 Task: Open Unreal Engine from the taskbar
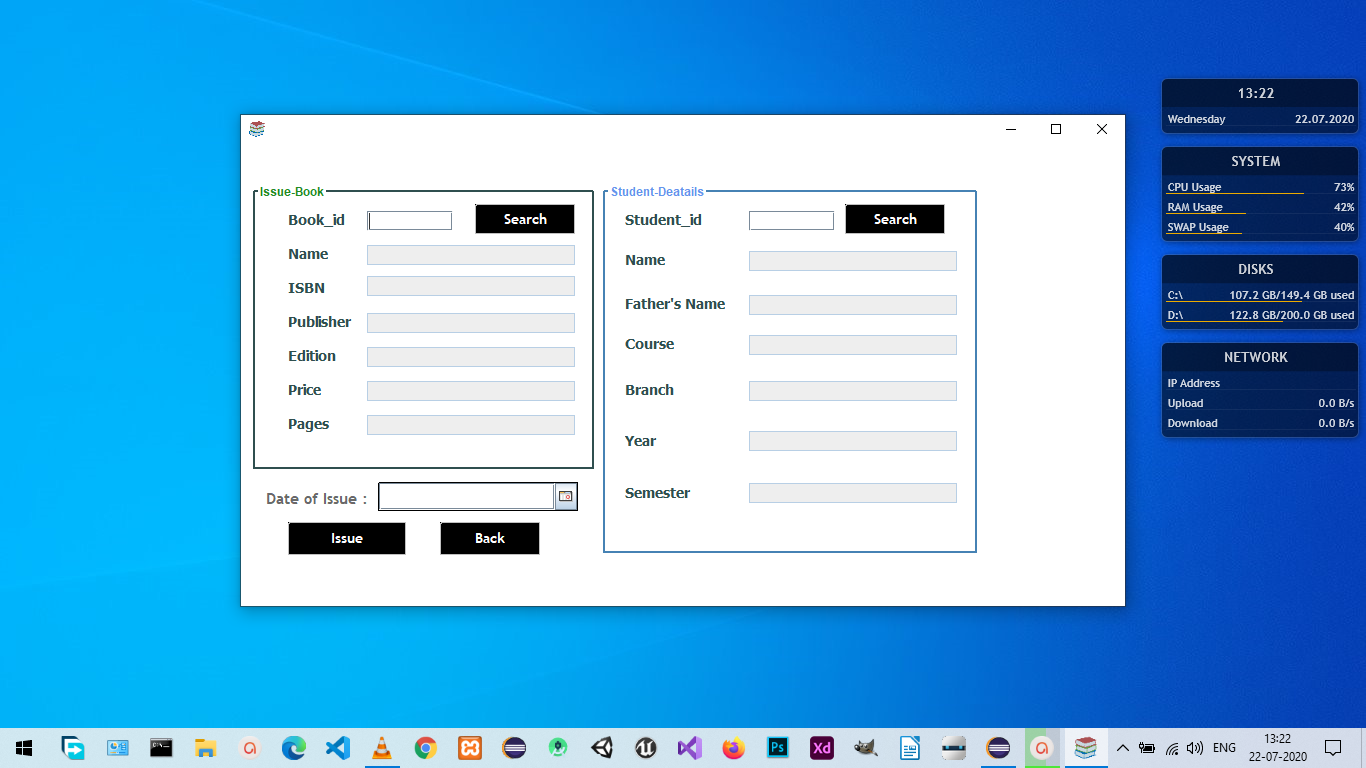[x=646, y=748]
